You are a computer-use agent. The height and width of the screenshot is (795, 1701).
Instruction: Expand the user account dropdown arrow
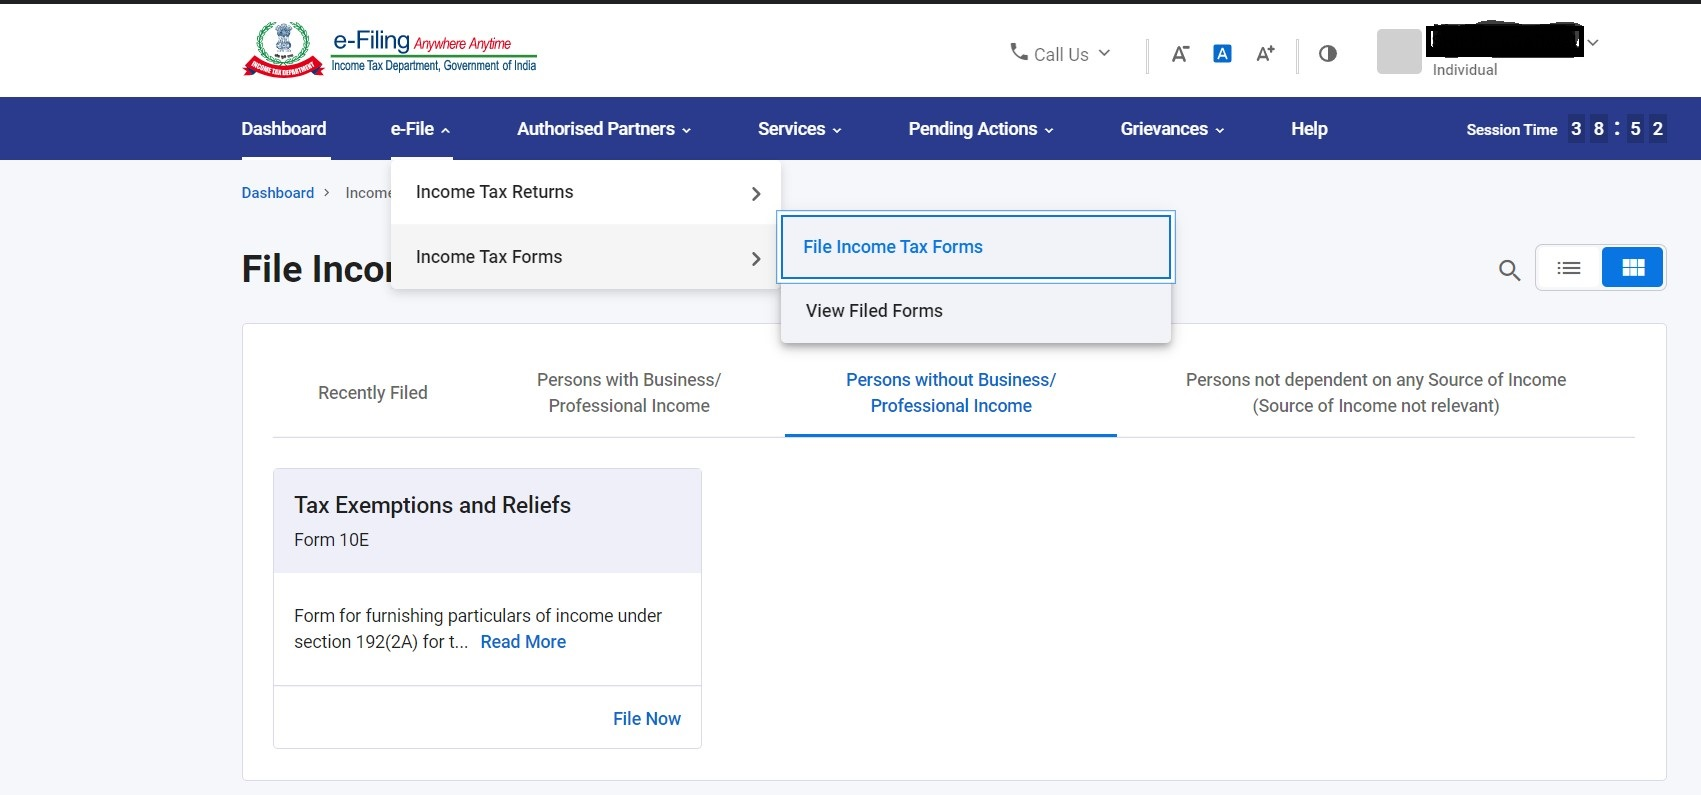[x=1593, y=43]
